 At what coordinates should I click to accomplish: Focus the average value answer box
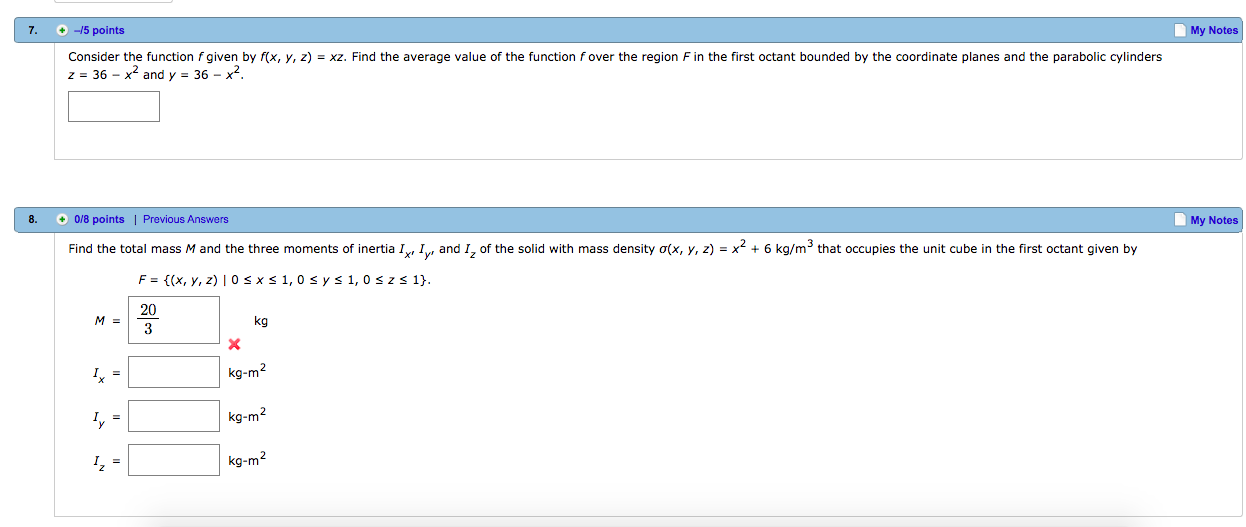coord(114,106)
